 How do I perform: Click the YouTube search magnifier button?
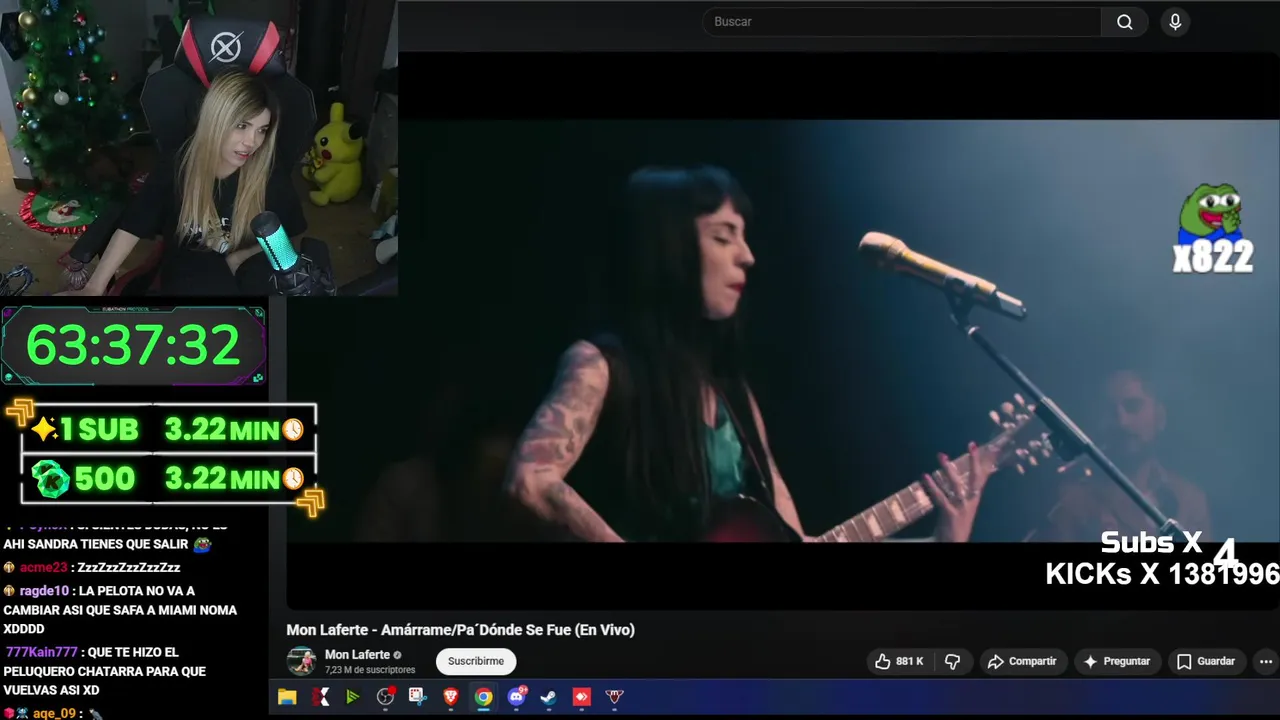1125,22
